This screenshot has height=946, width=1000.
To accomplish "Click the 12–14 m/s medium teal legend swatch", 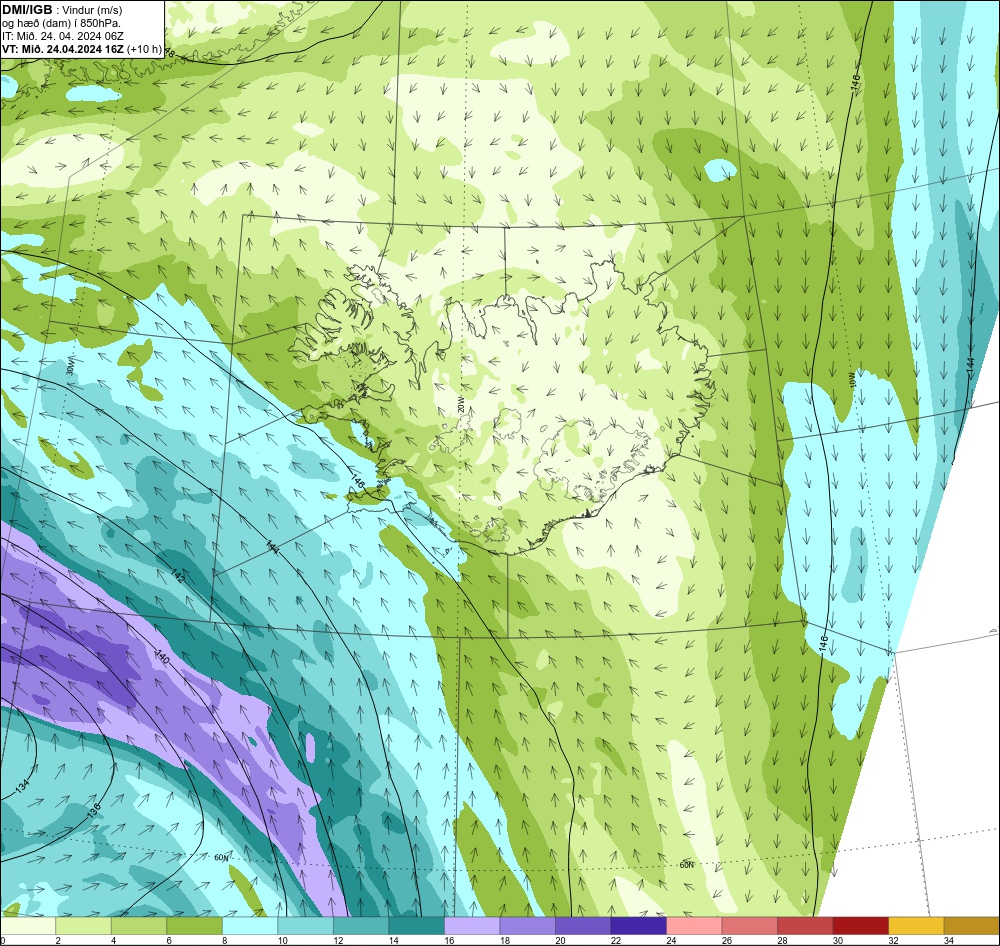I will click(x=361, y=926).
